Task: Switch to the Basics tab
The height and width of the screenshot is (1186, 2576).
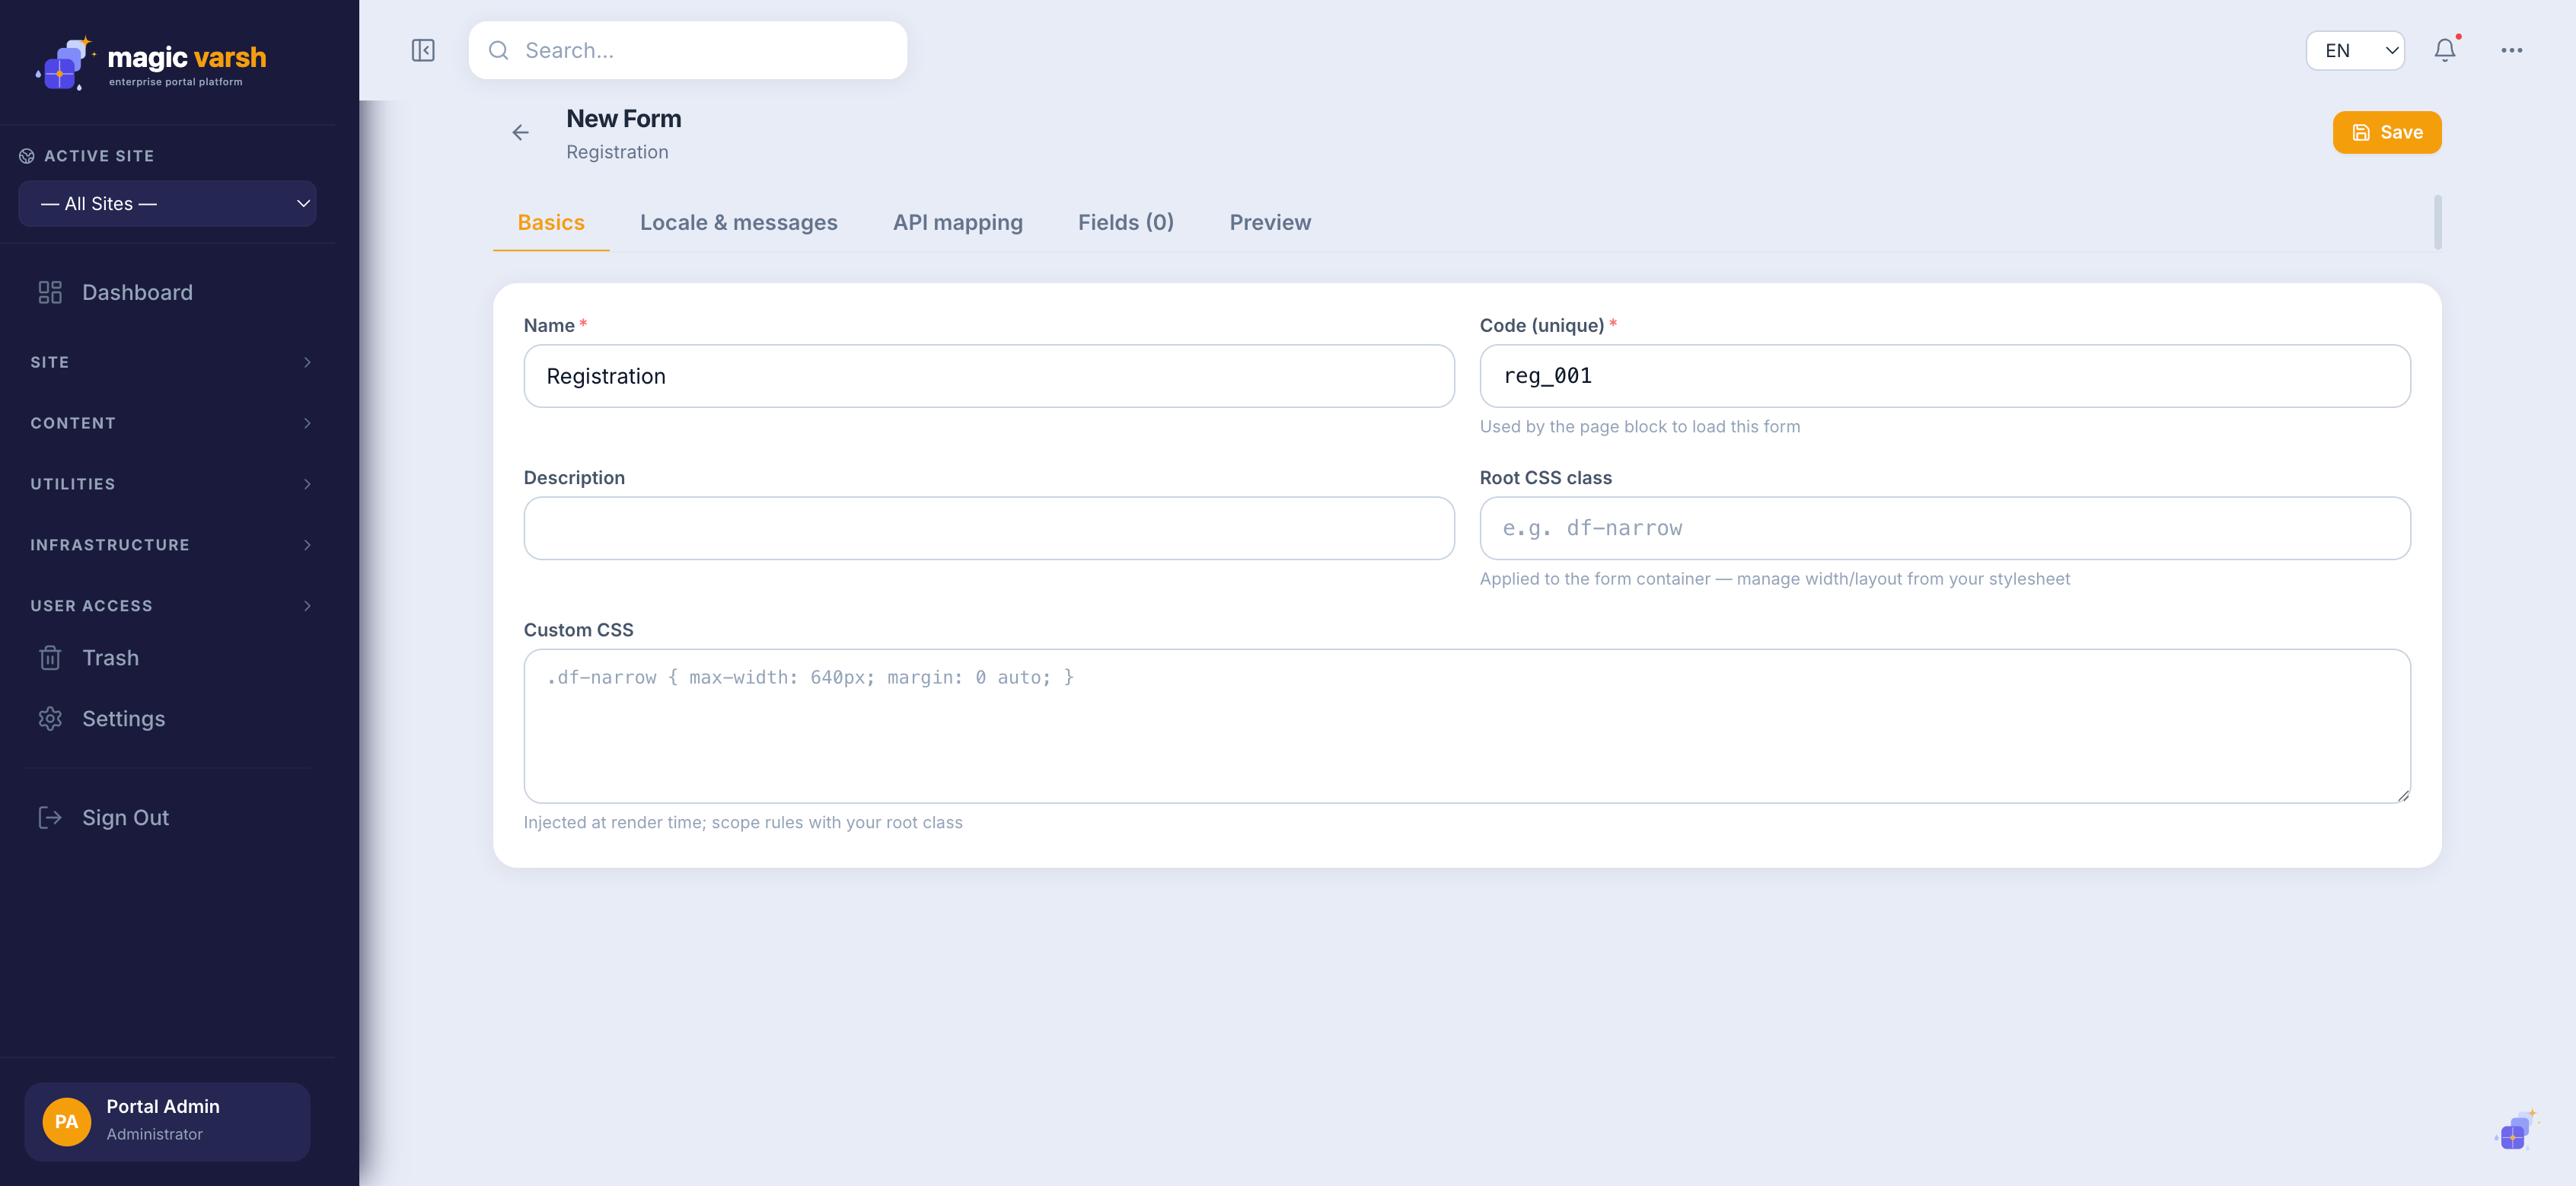Action: click(x=551, y=222)
